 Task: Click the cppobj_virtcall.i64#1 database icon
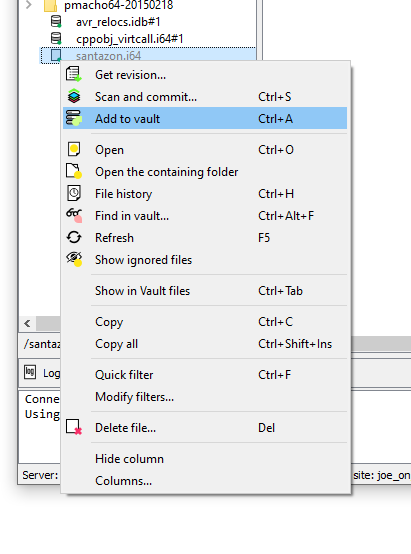[x=56, y=39]
